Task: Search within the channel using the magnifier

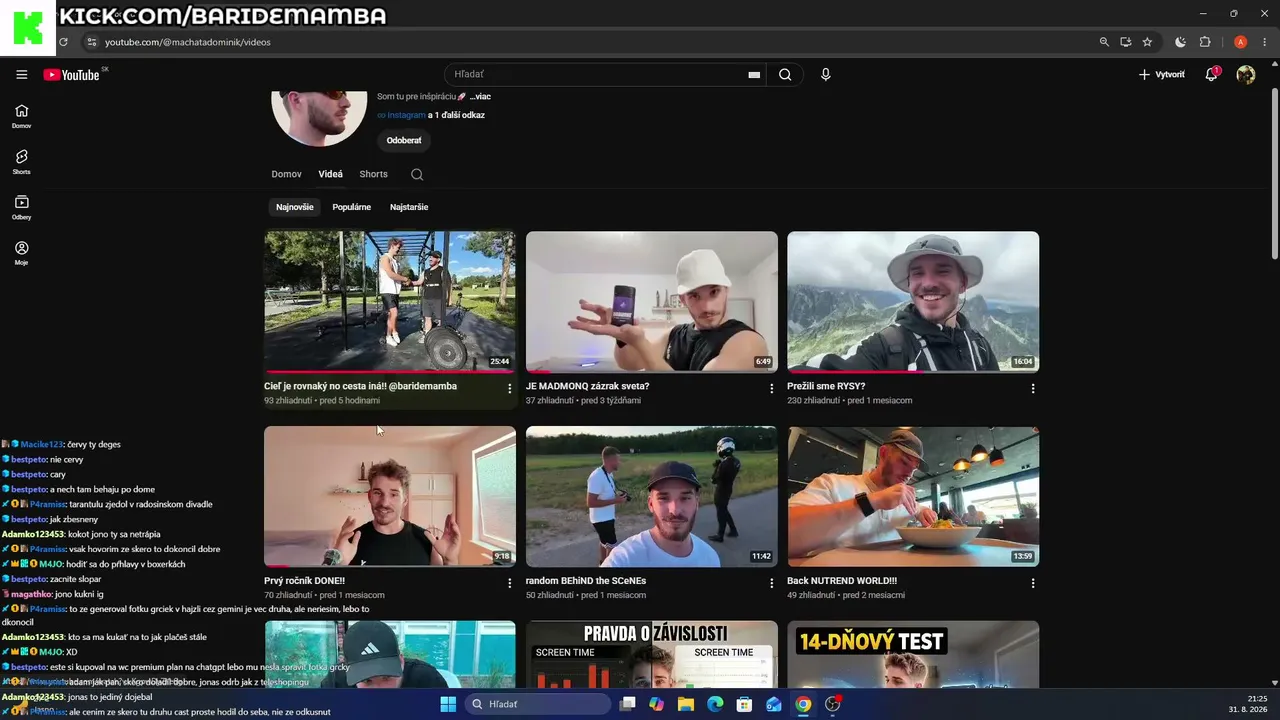Action: pos(417,174)
